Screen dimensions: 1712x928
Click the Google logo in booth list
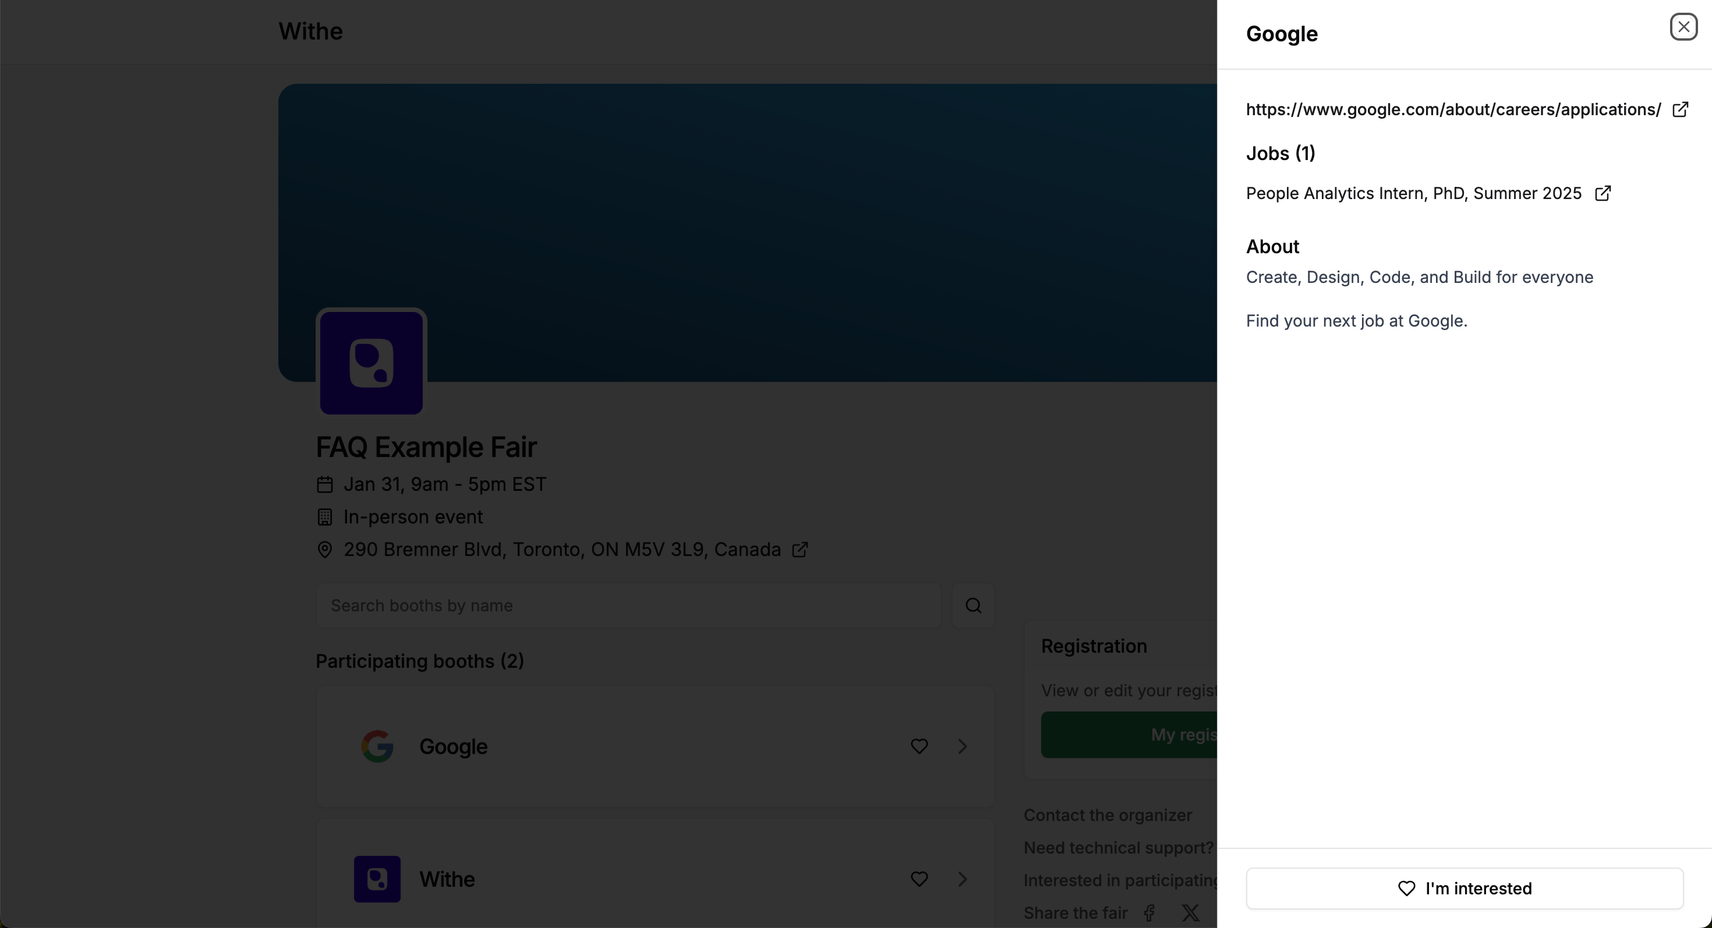click(x=377, y=746)
